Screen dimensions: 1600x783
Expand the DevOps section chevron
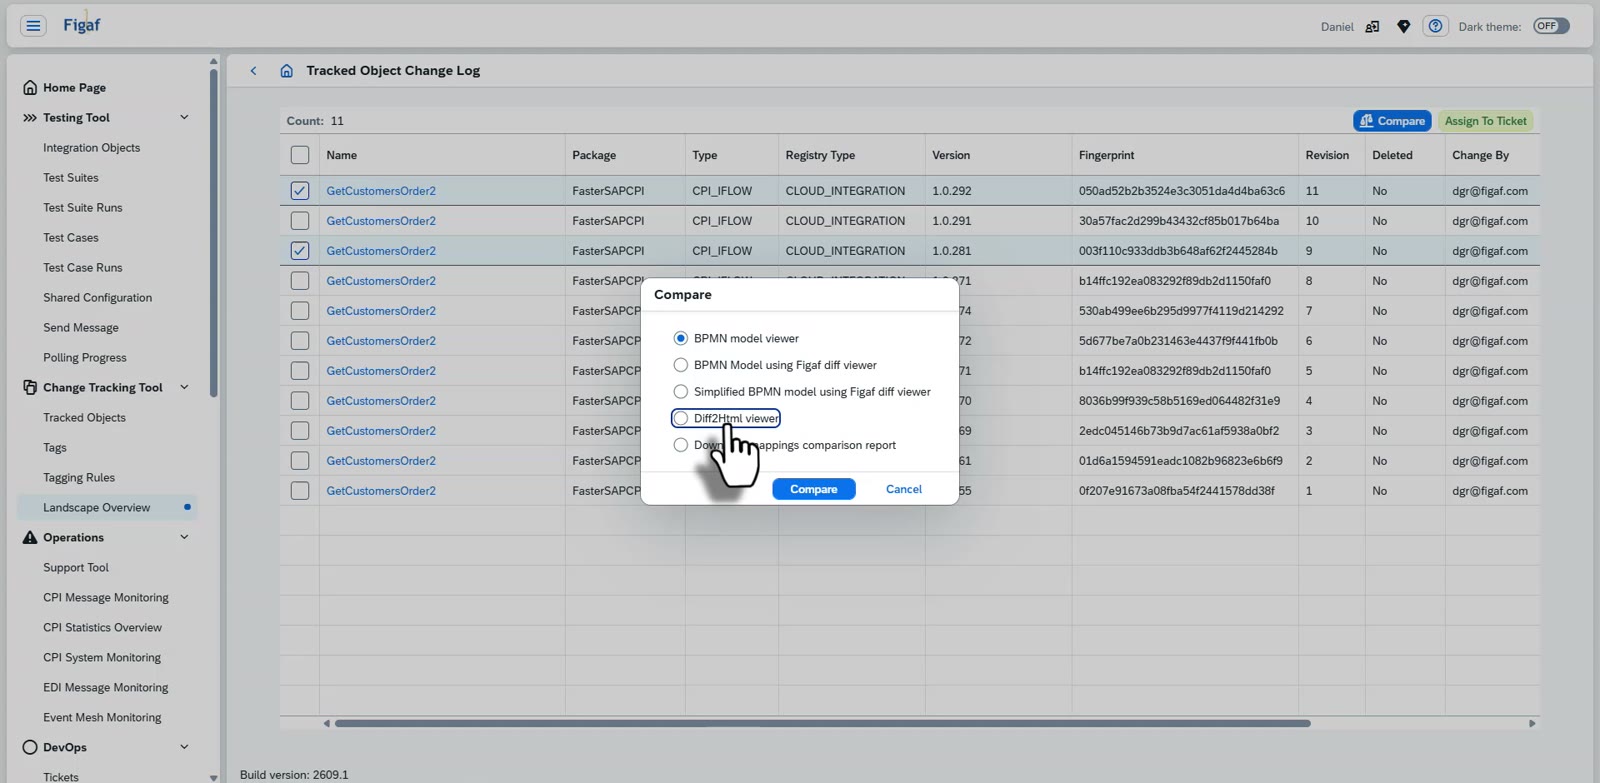(x=184, y=748)
